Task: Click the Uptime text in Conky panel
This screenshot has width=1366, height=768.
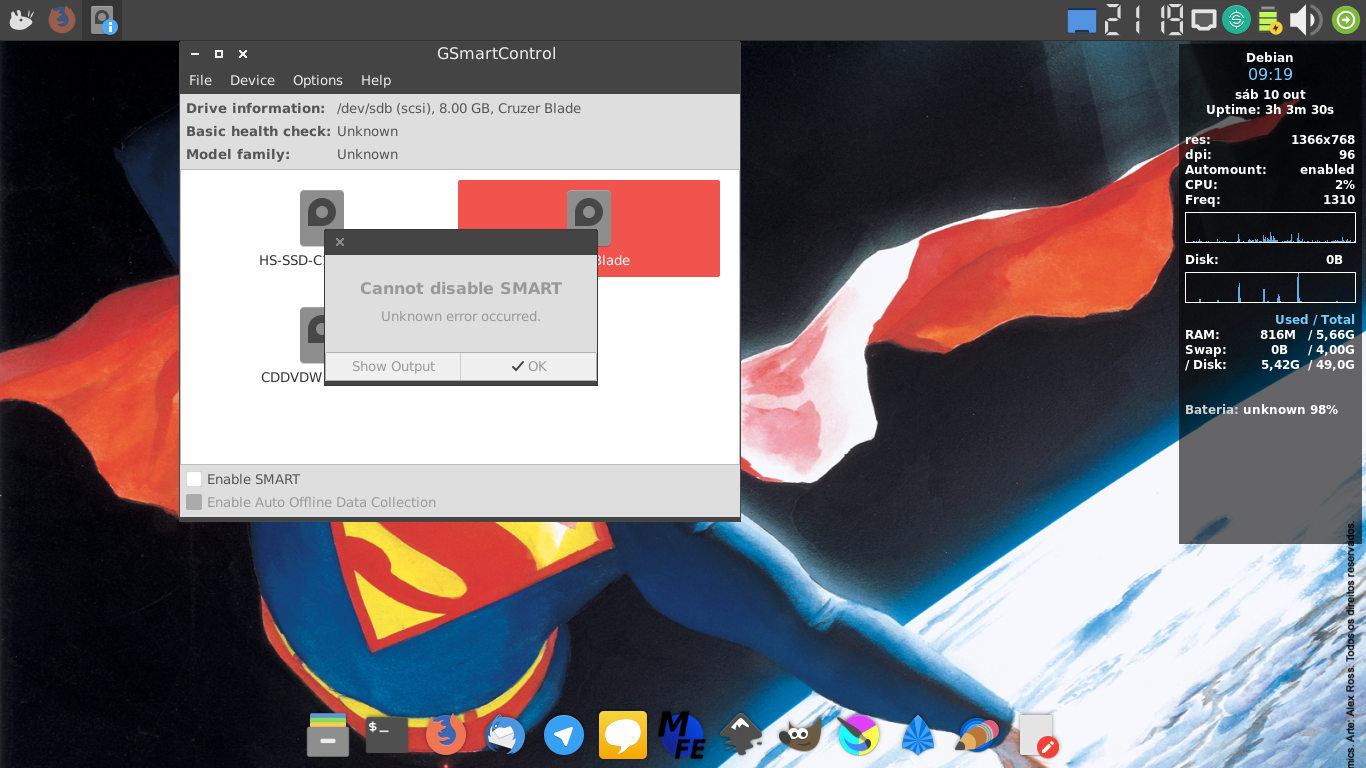Action: (1270, 110)
